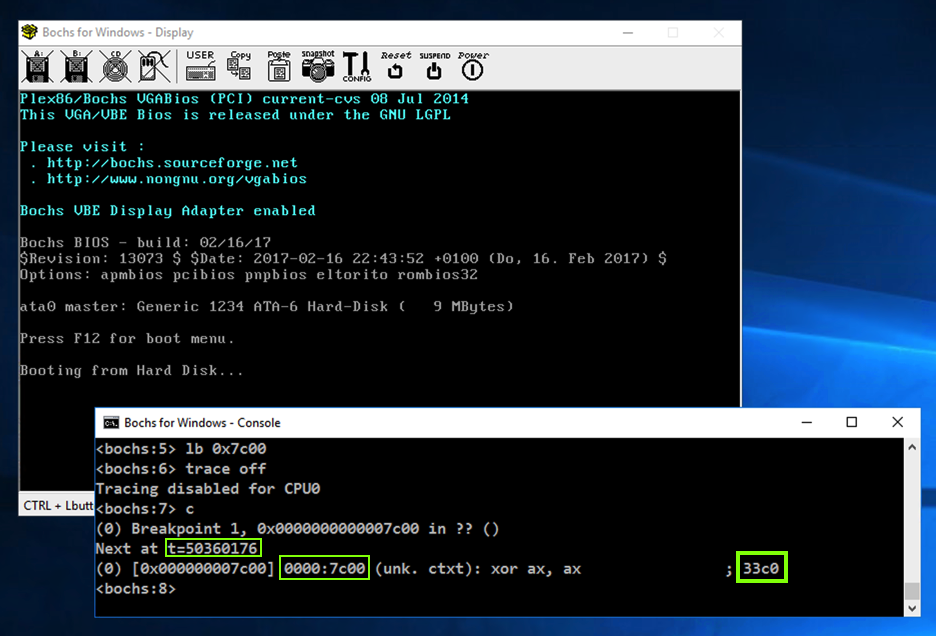Viewport: 936px width, 636px height.
Task: Click the 'http://bochs.sourceforge.net' text
Action: [x=172, y=162]
